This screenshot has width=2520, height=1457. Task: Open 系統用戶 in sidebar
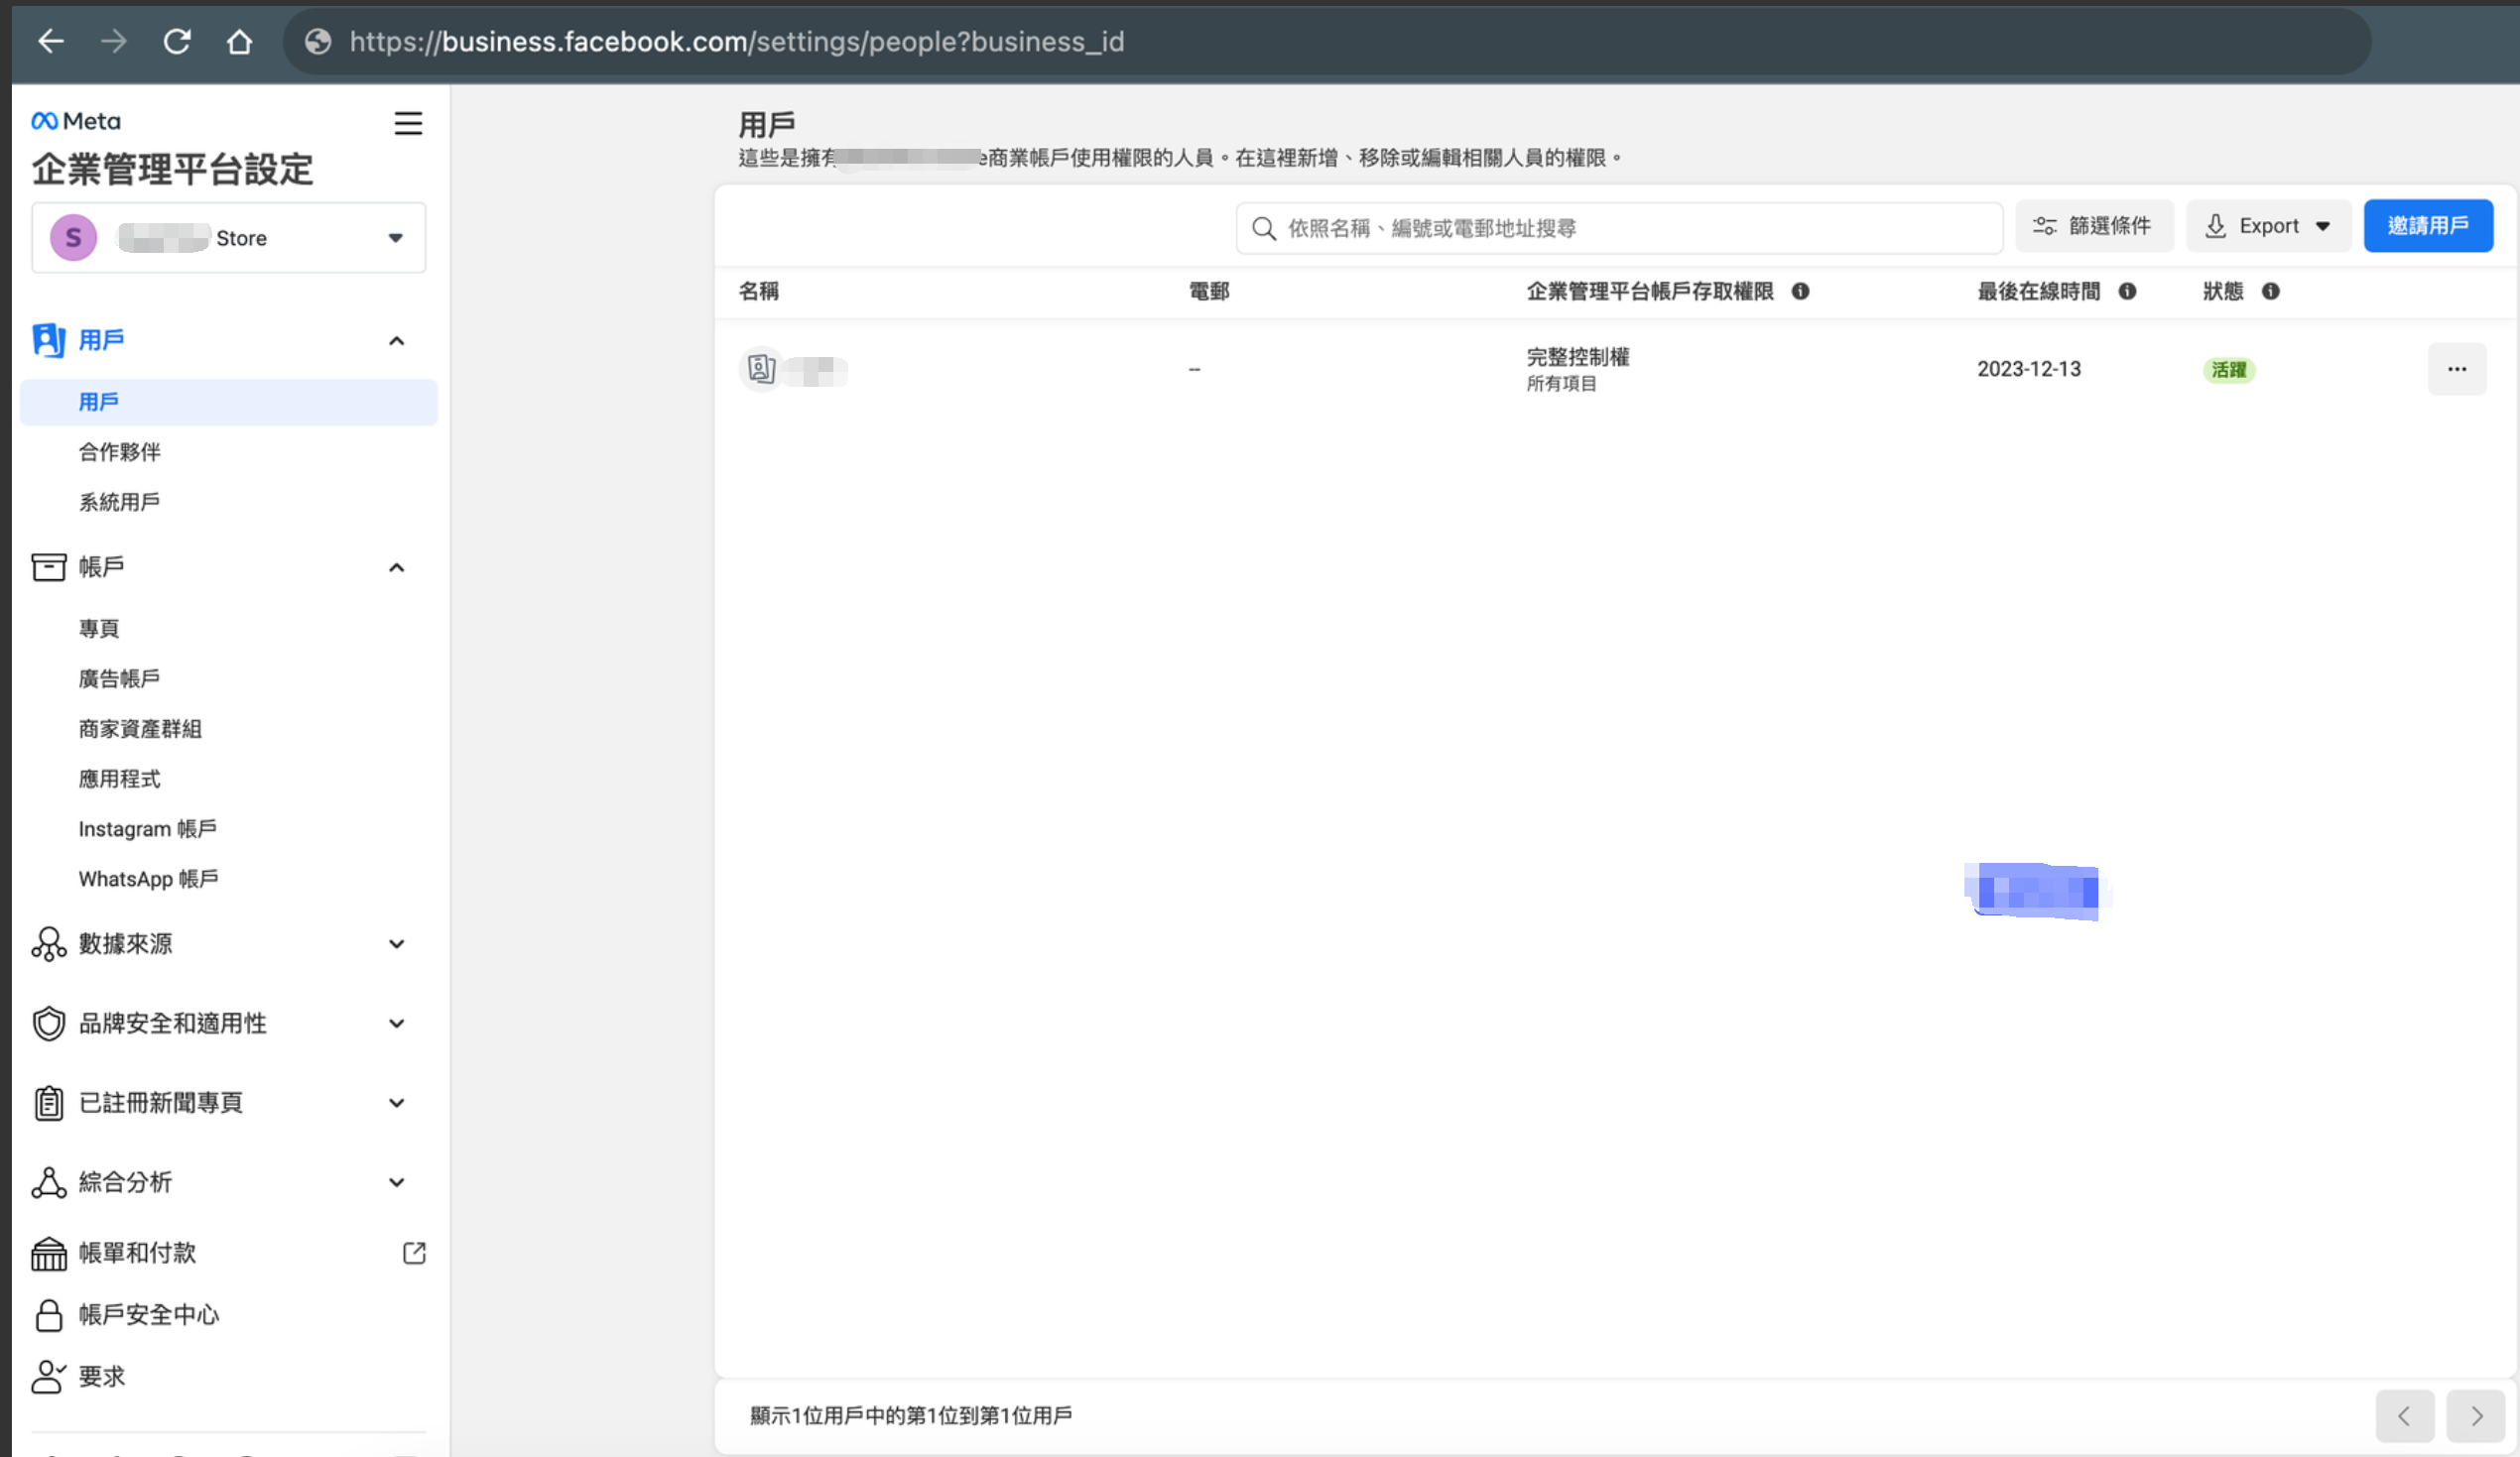[x=120, y=502]
